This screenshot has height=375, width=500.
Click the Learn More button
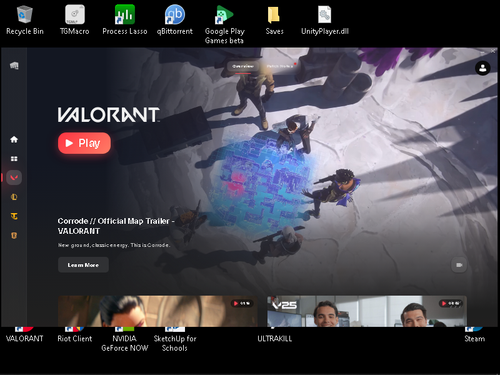83,265
